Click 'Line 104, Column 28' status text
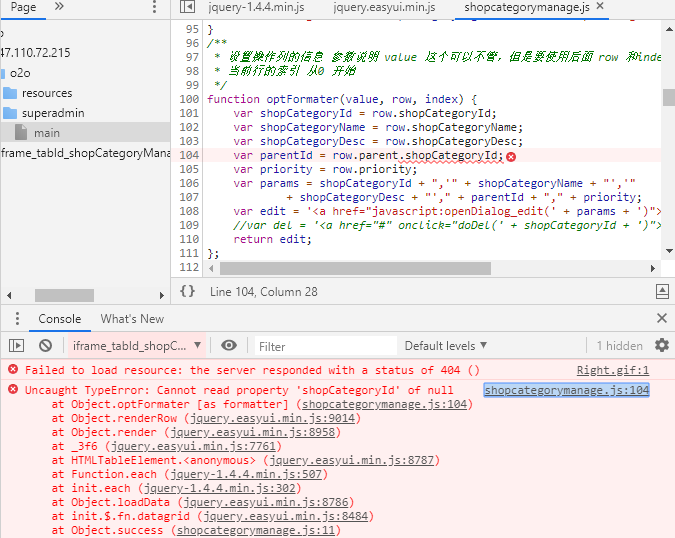 coord(263,292)
